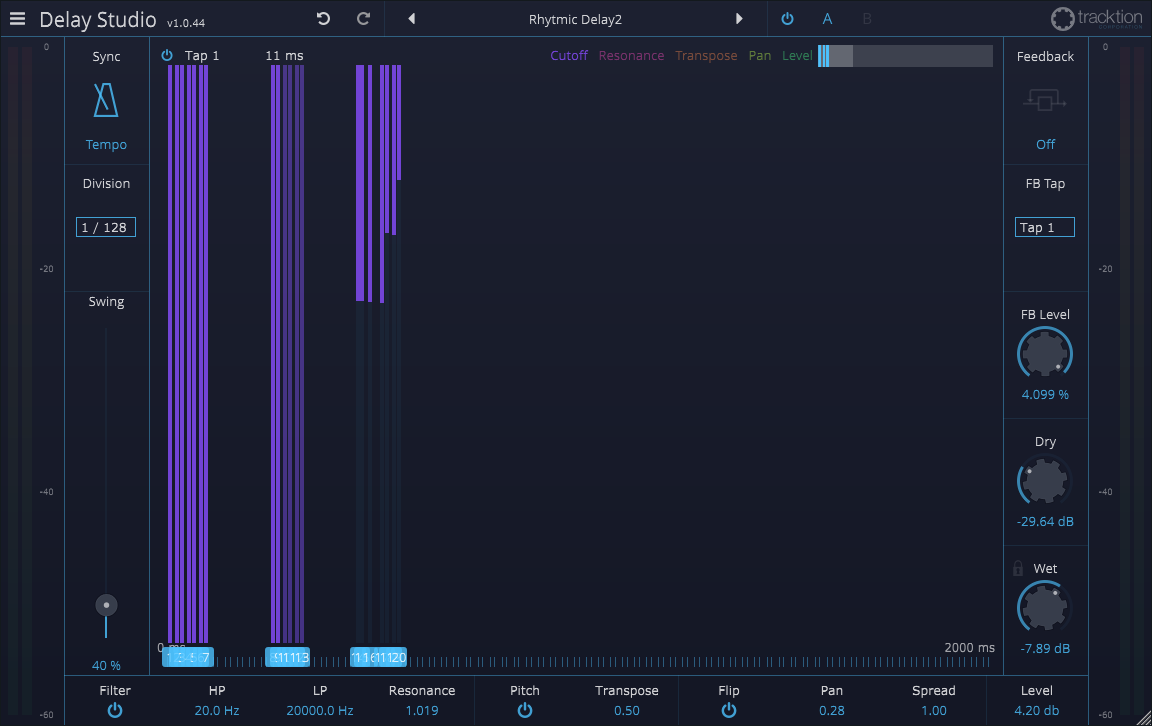The width and height of the screenshot is (1152, 726).
Task: Open the hamburger main menu
Action: 18,19
